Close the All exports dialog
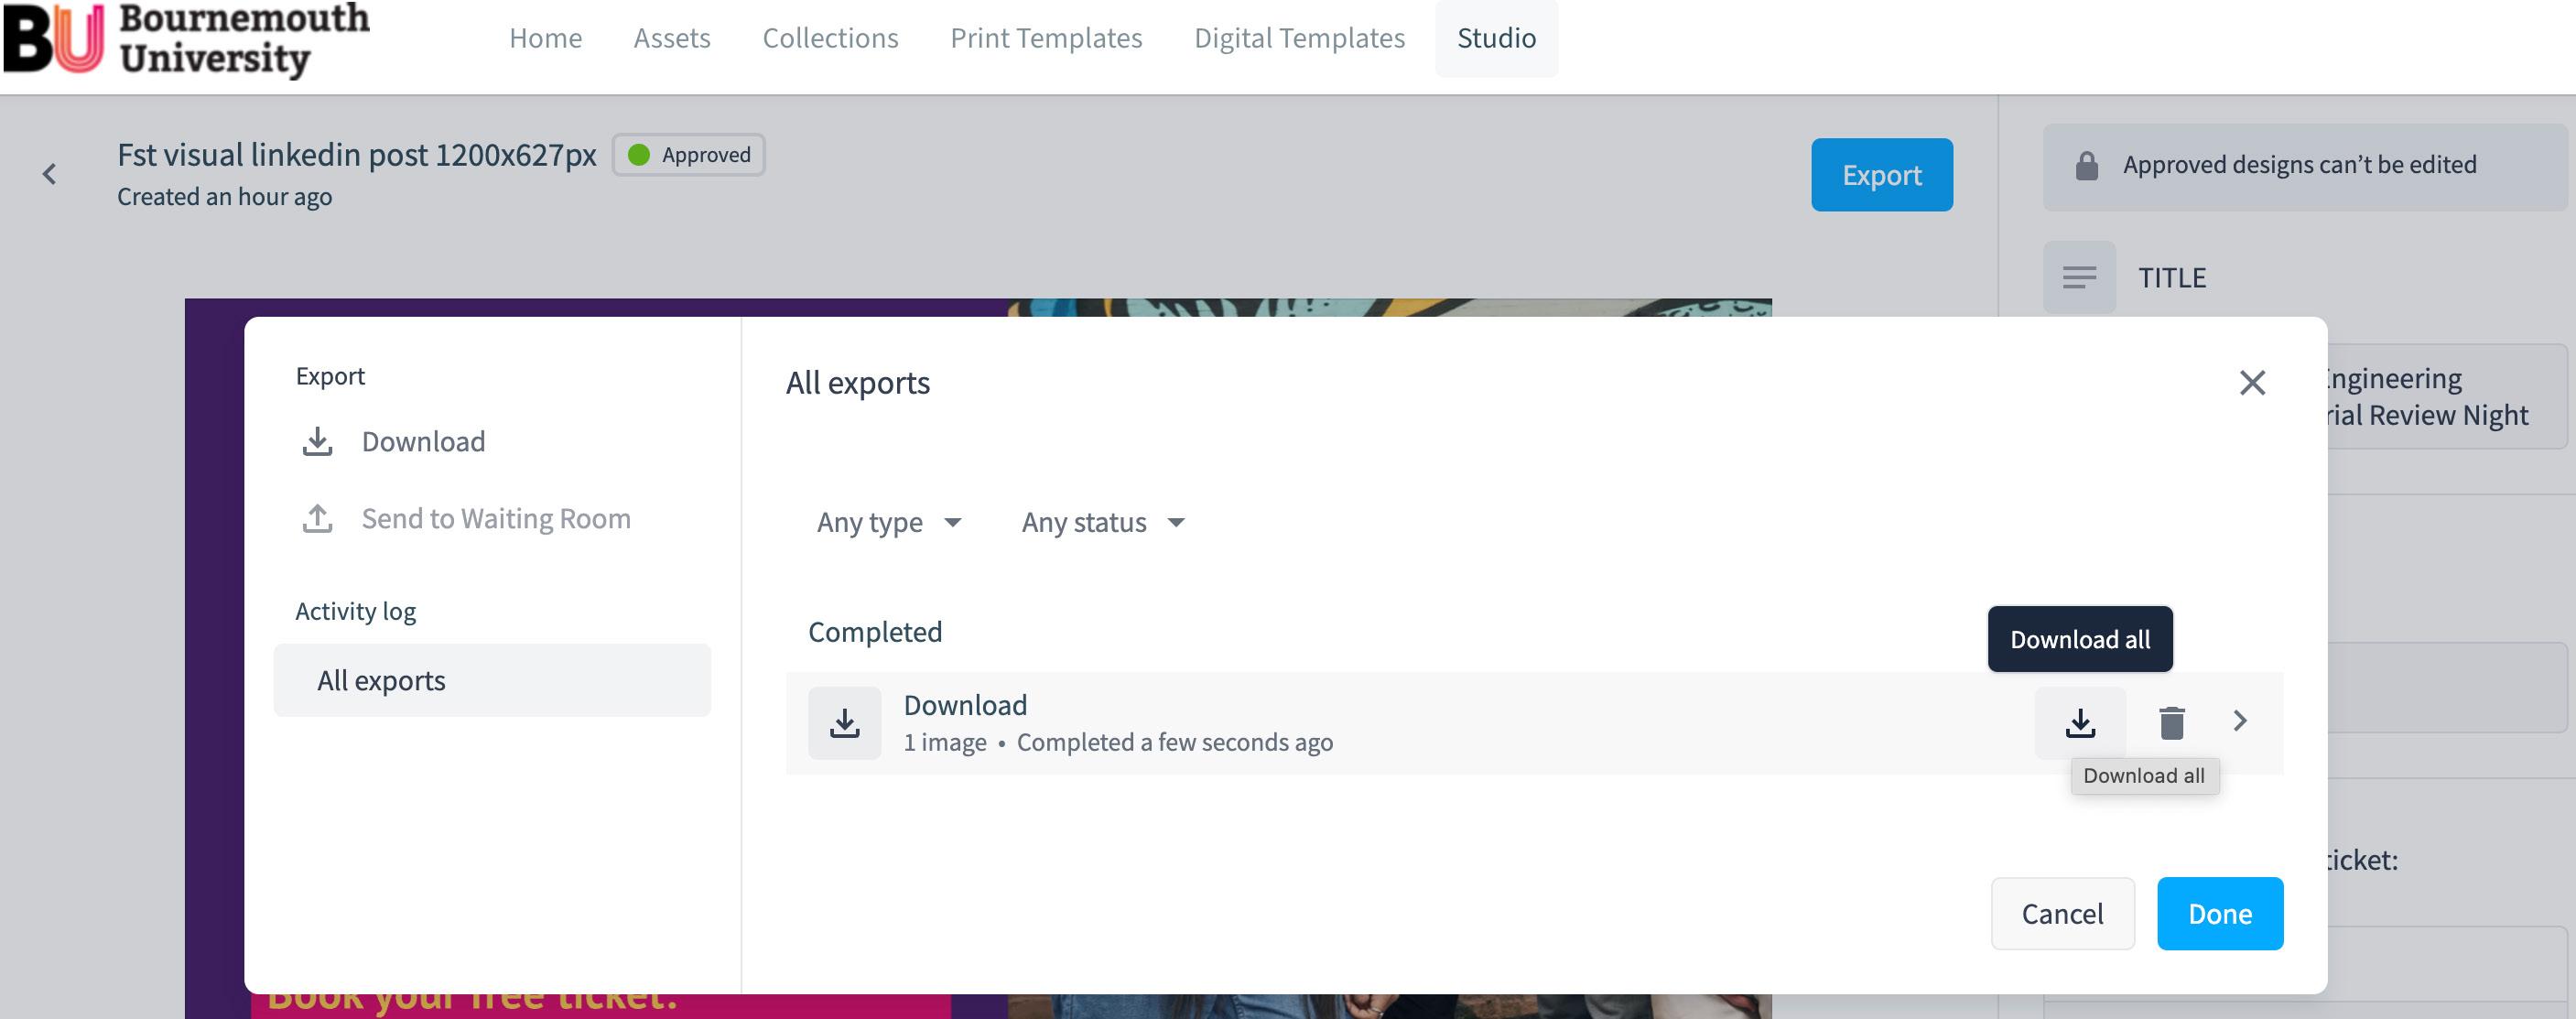 click(2252, 383)
